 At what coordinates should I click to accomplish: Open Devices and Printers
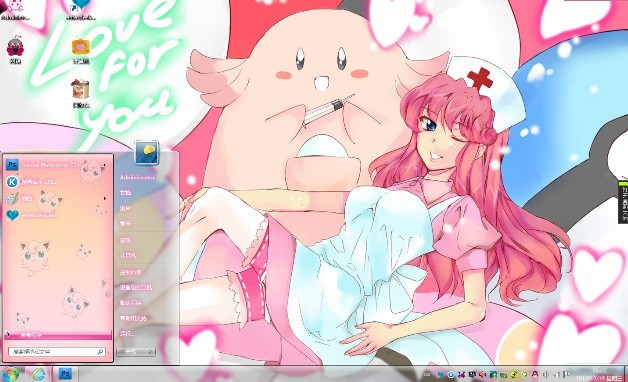135,287
